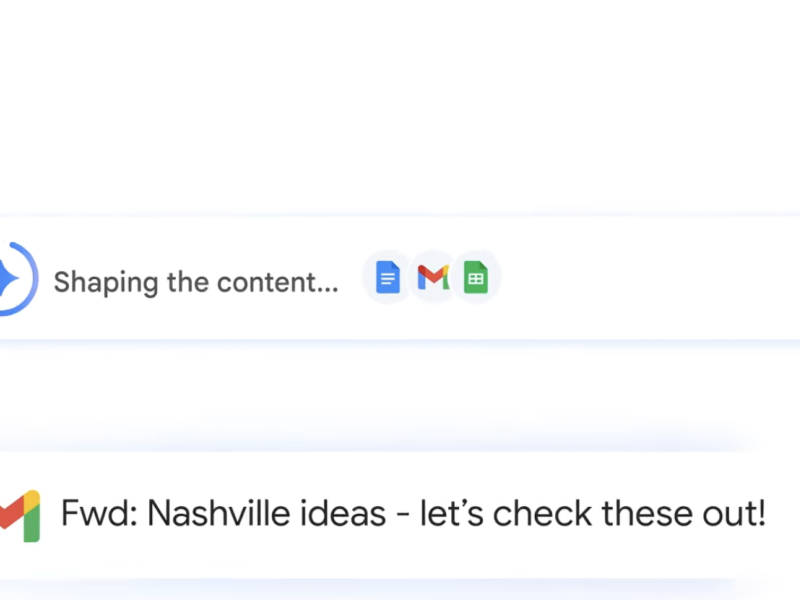Open the Google Docs source icon
This screenshot has height=600, width=800.
coord(388,278)
